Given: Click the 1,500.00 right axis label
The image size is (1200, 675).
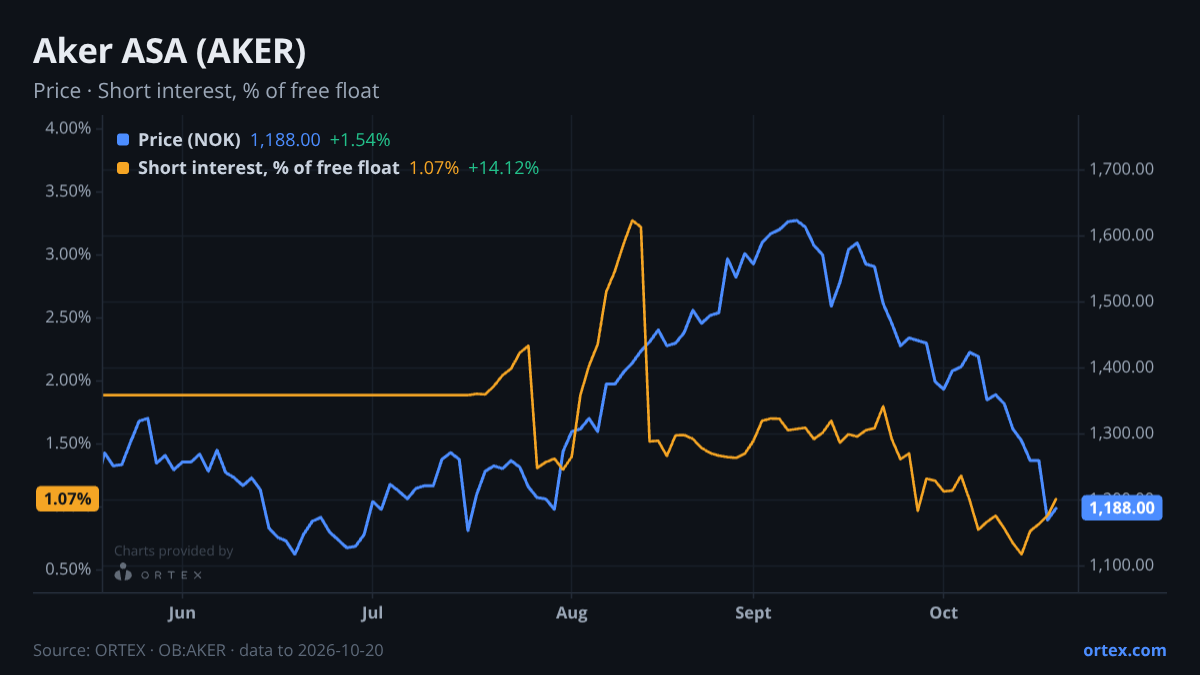Looking at the screenshot, I should pos(1121,301).
